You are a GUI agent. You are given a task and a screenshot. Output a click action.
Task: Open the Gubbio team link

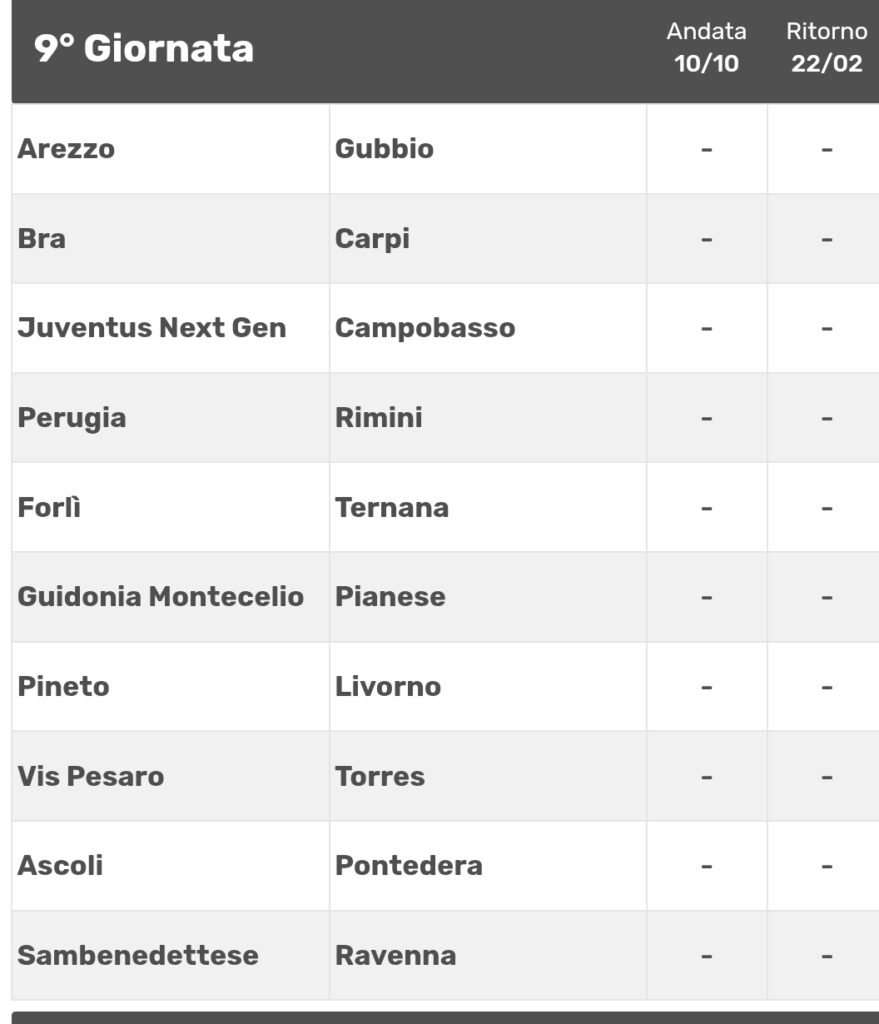point(384,149)
